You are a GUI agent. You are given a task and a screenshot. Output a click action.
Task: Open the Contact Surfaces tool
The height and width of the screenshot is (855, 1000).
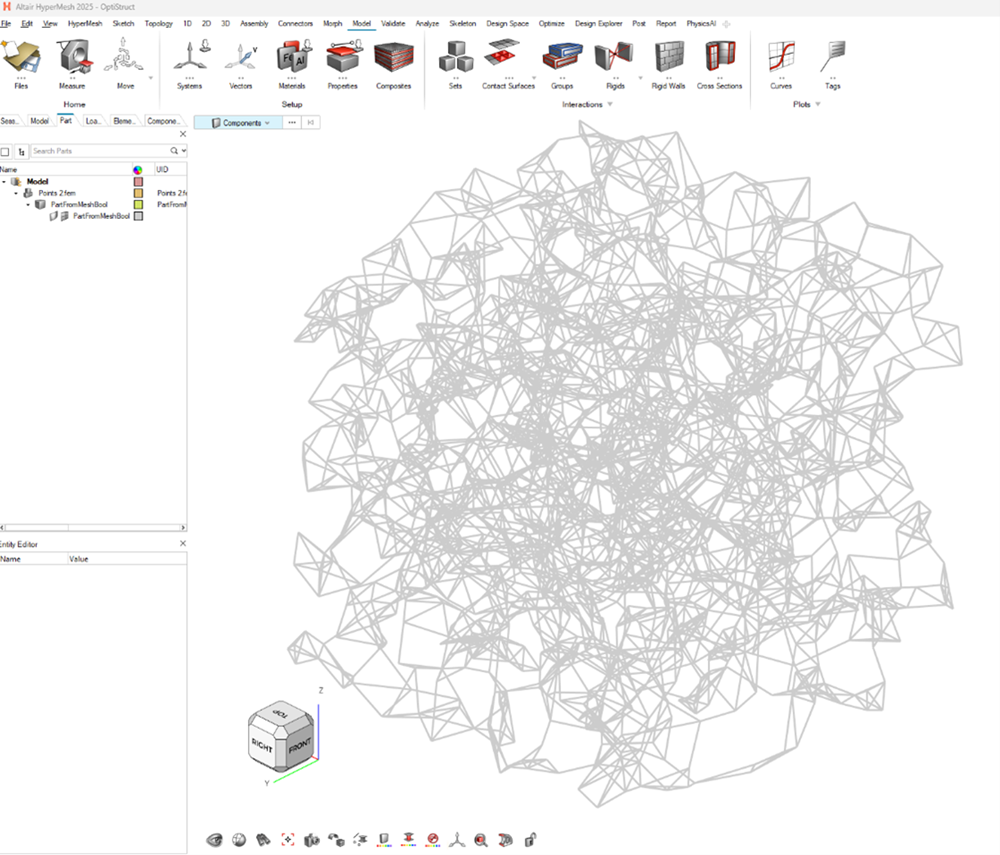[508, 62]
